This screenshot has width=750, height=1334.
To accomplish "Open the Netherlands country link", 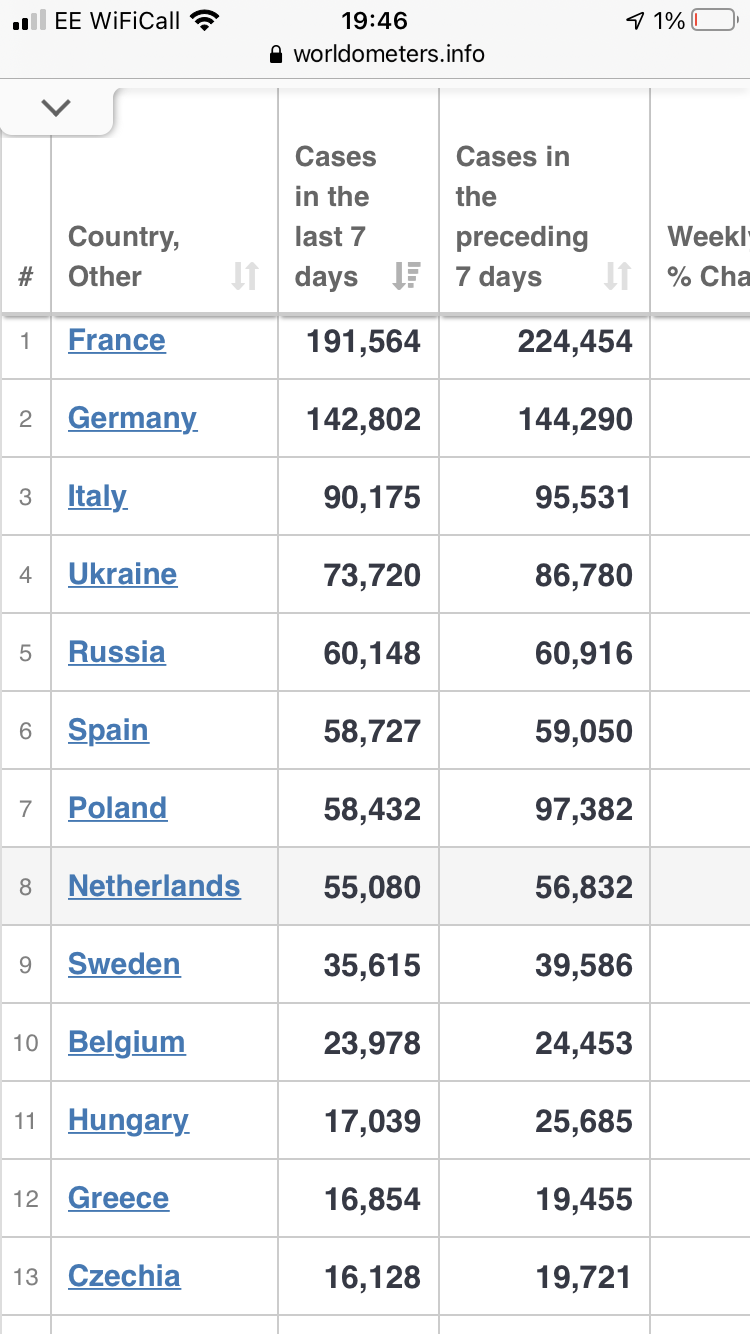I will pyautogui.click(x=154, y=886).
